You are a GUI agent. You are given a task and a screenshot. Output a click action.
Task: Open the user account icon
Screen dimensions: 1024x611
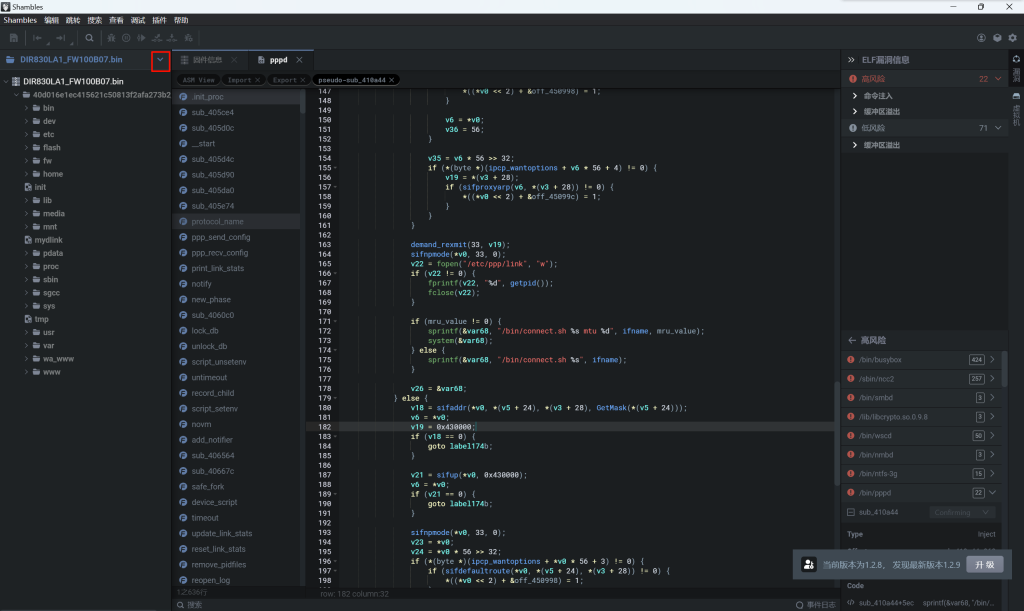click(982, 38)
